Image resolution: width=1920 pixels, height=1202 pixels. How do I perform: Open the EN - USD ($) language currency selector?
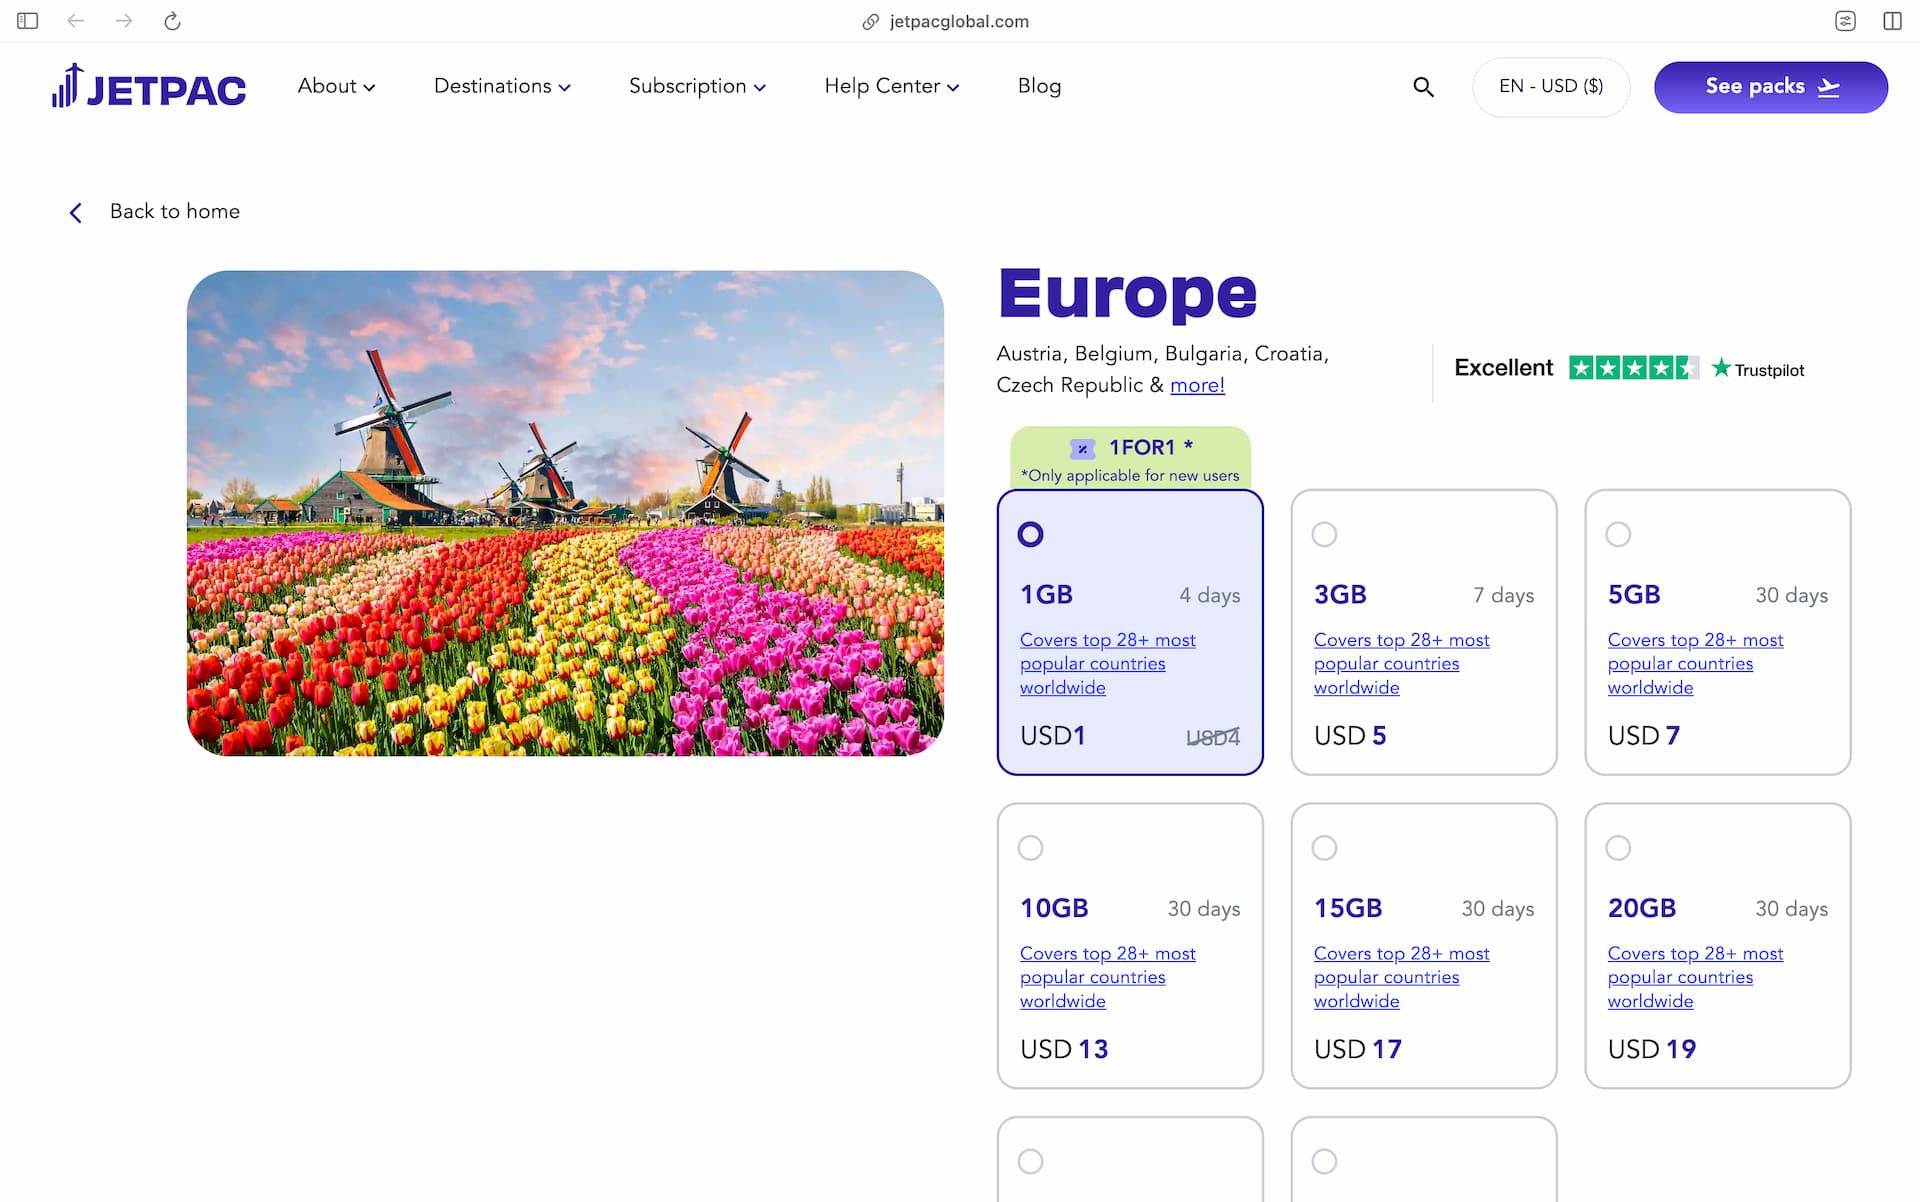1551,87
